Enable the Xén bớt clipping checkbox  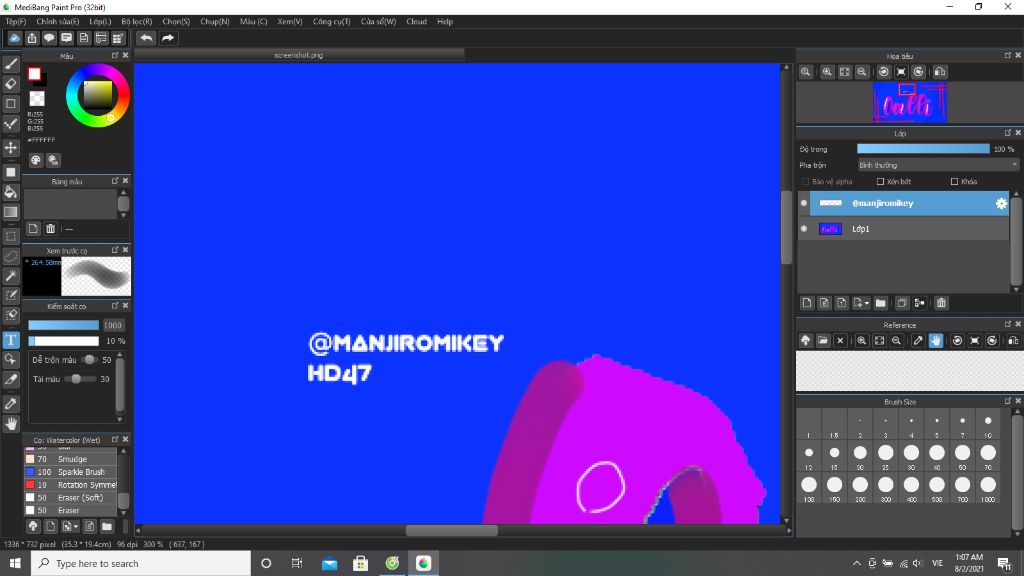(880, 182)
